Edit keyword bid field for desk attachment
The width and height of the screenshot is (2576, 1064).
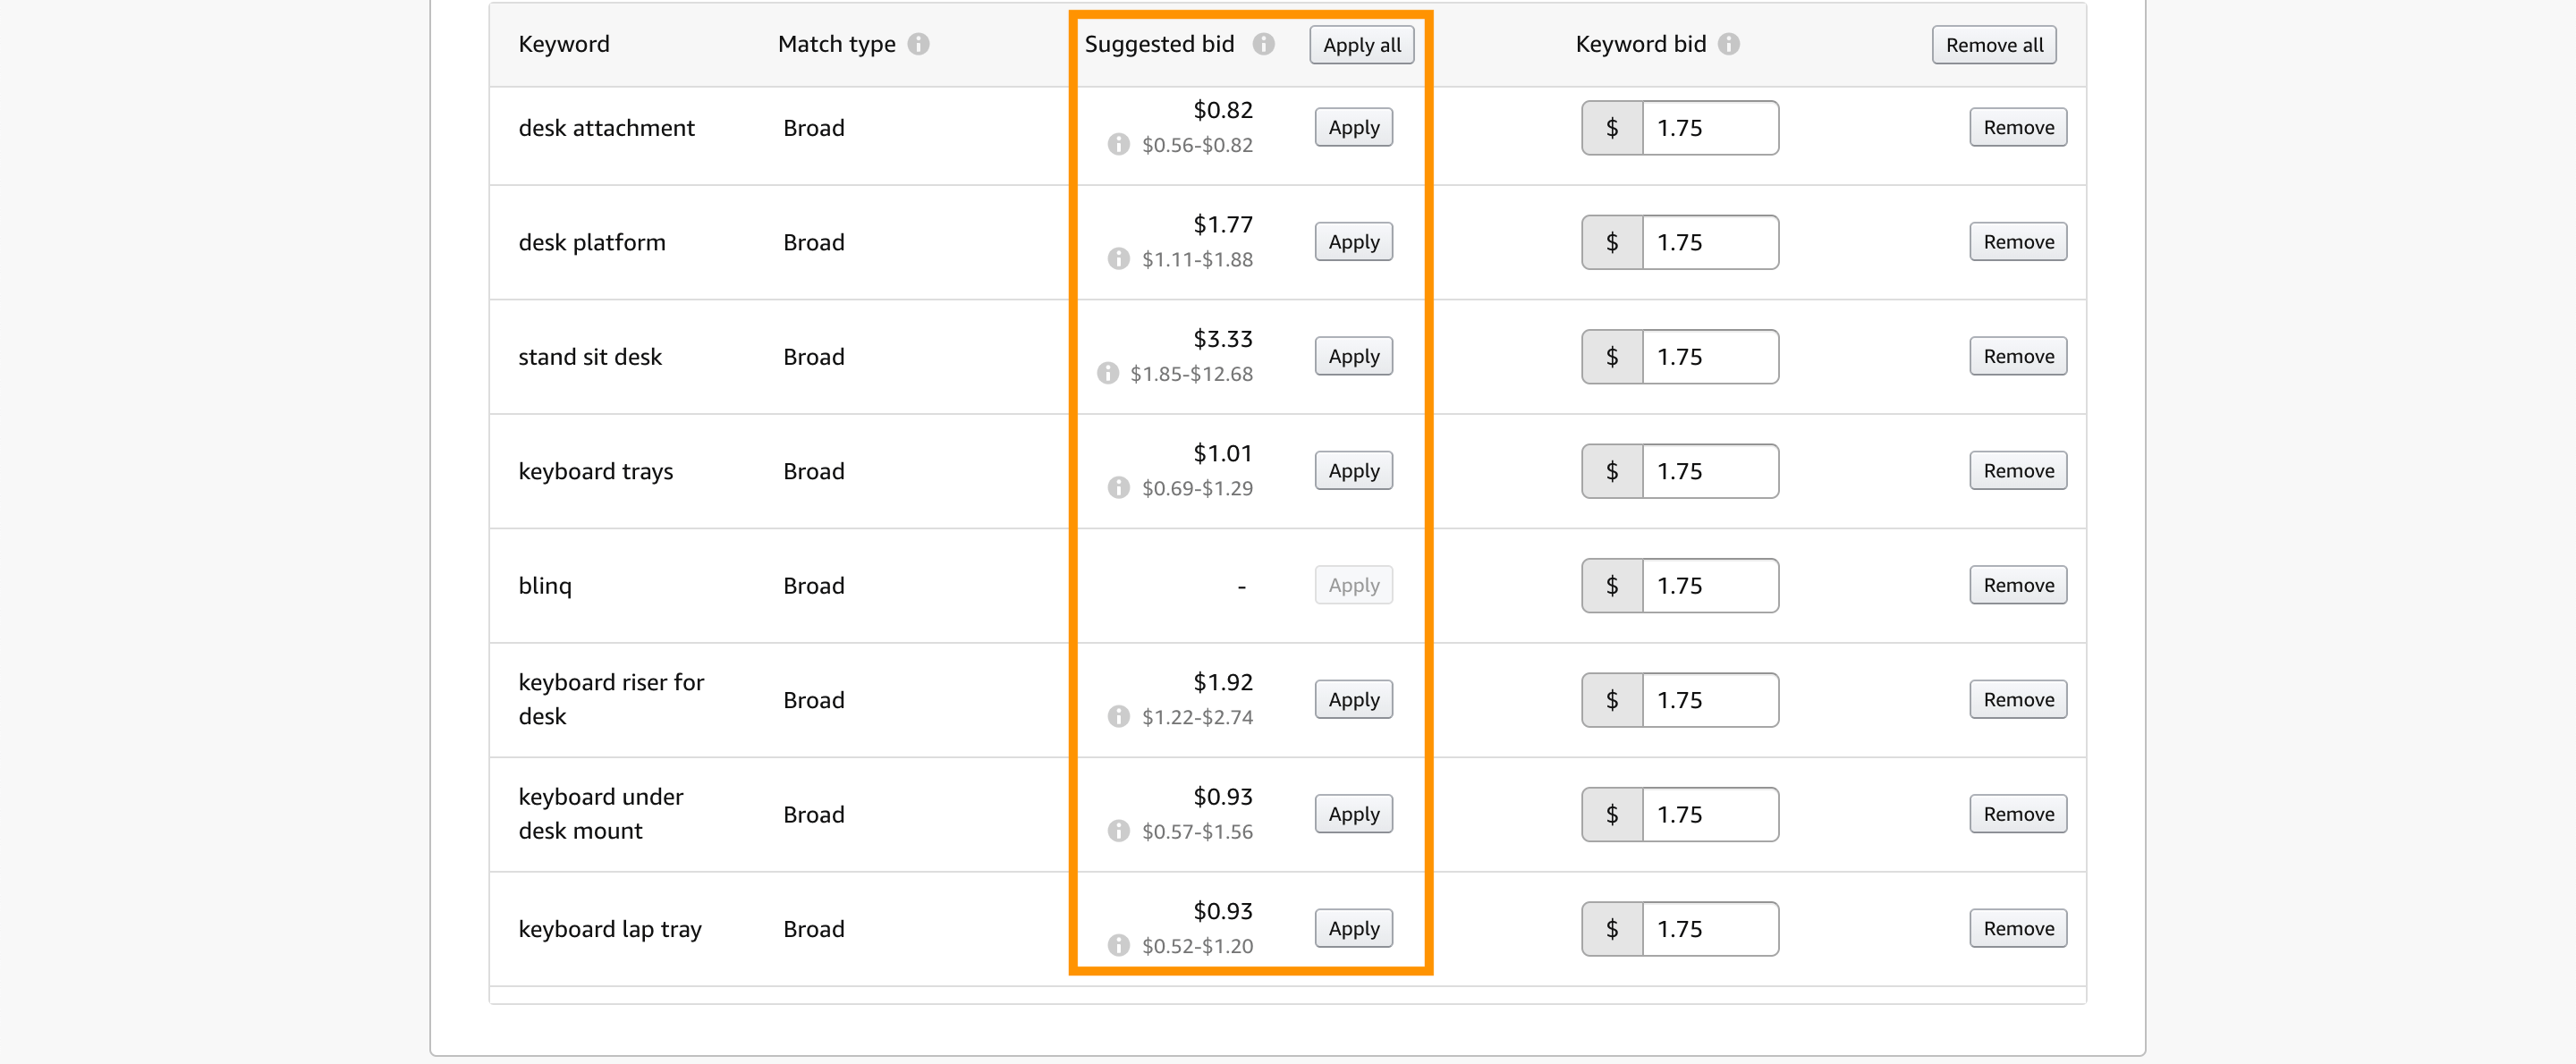[1709, 128]
